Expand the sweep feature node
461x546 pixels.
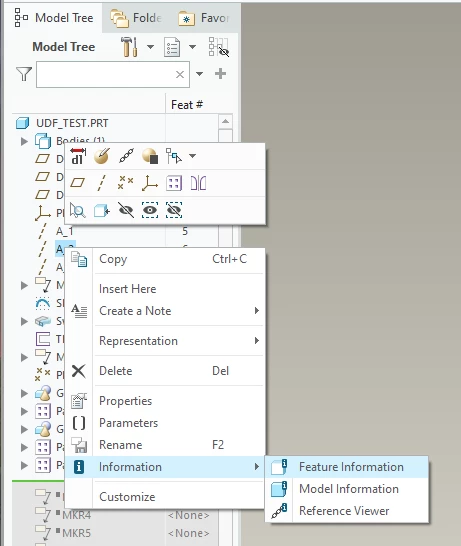click(24, 321)
